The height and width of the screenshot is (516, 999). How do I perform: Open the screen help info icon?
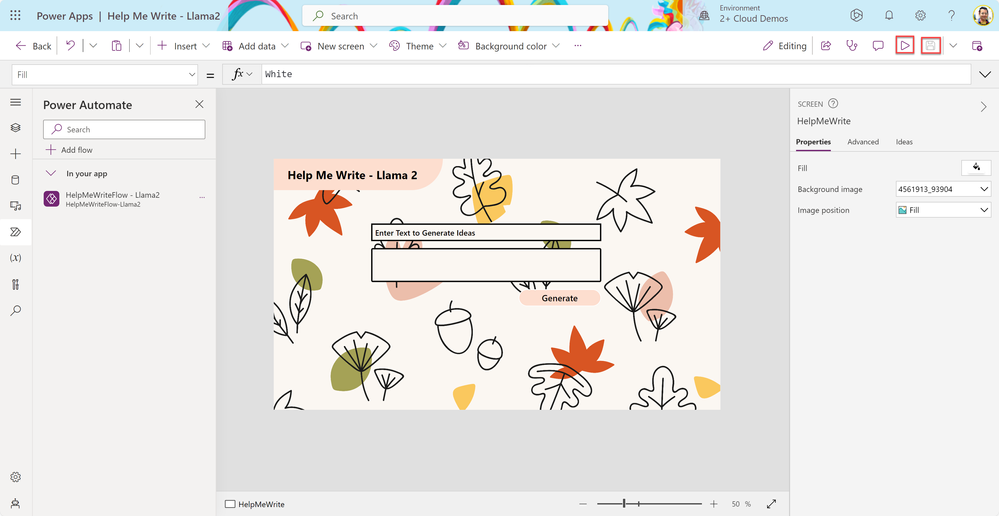point(833,103)
